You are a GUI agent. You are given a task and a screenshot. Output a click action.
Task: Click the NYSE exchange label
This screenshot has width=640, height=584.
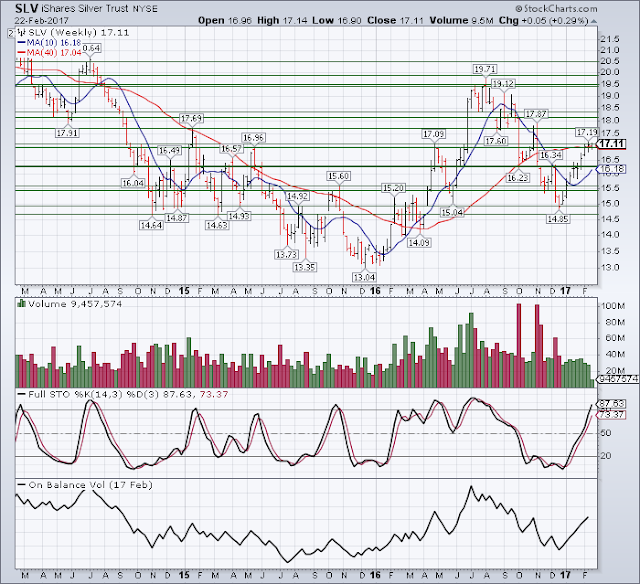145,9
